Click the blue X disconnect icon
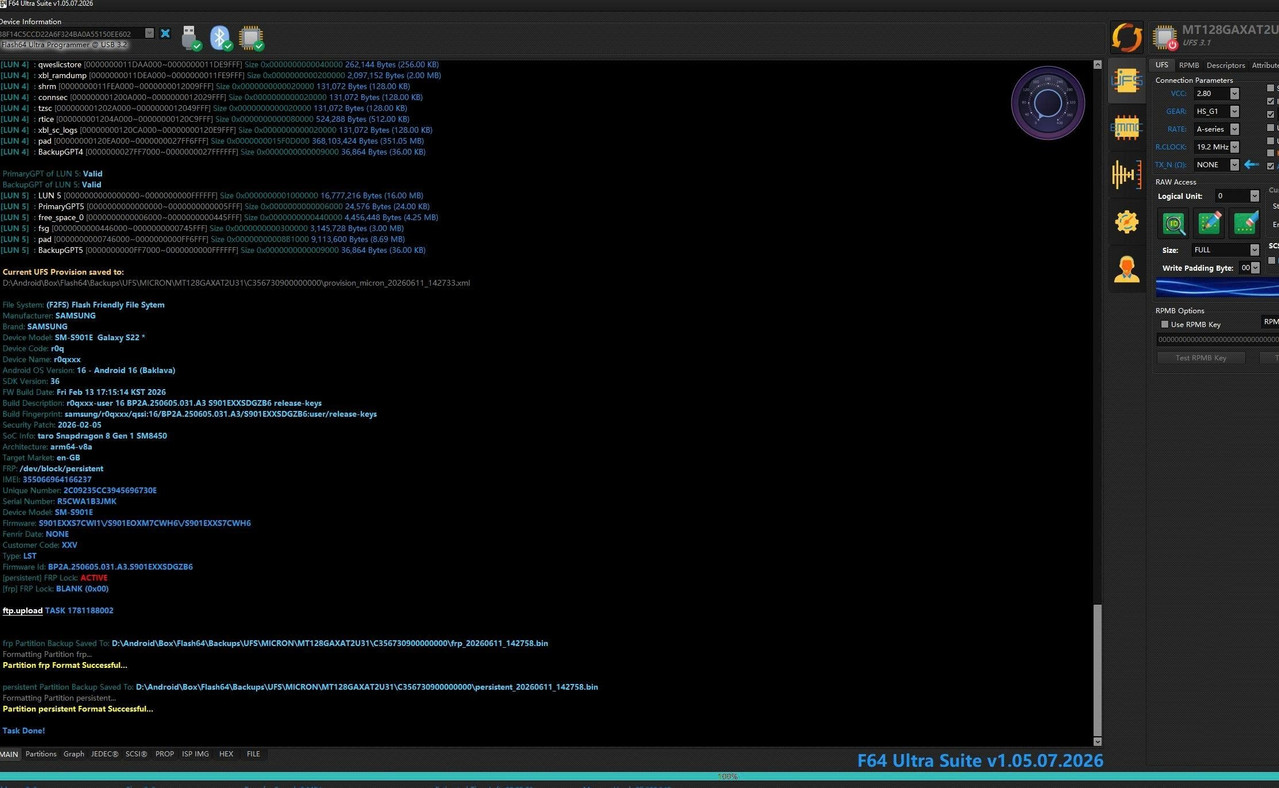Screen dimensions: 1279x788 (165, 34)
